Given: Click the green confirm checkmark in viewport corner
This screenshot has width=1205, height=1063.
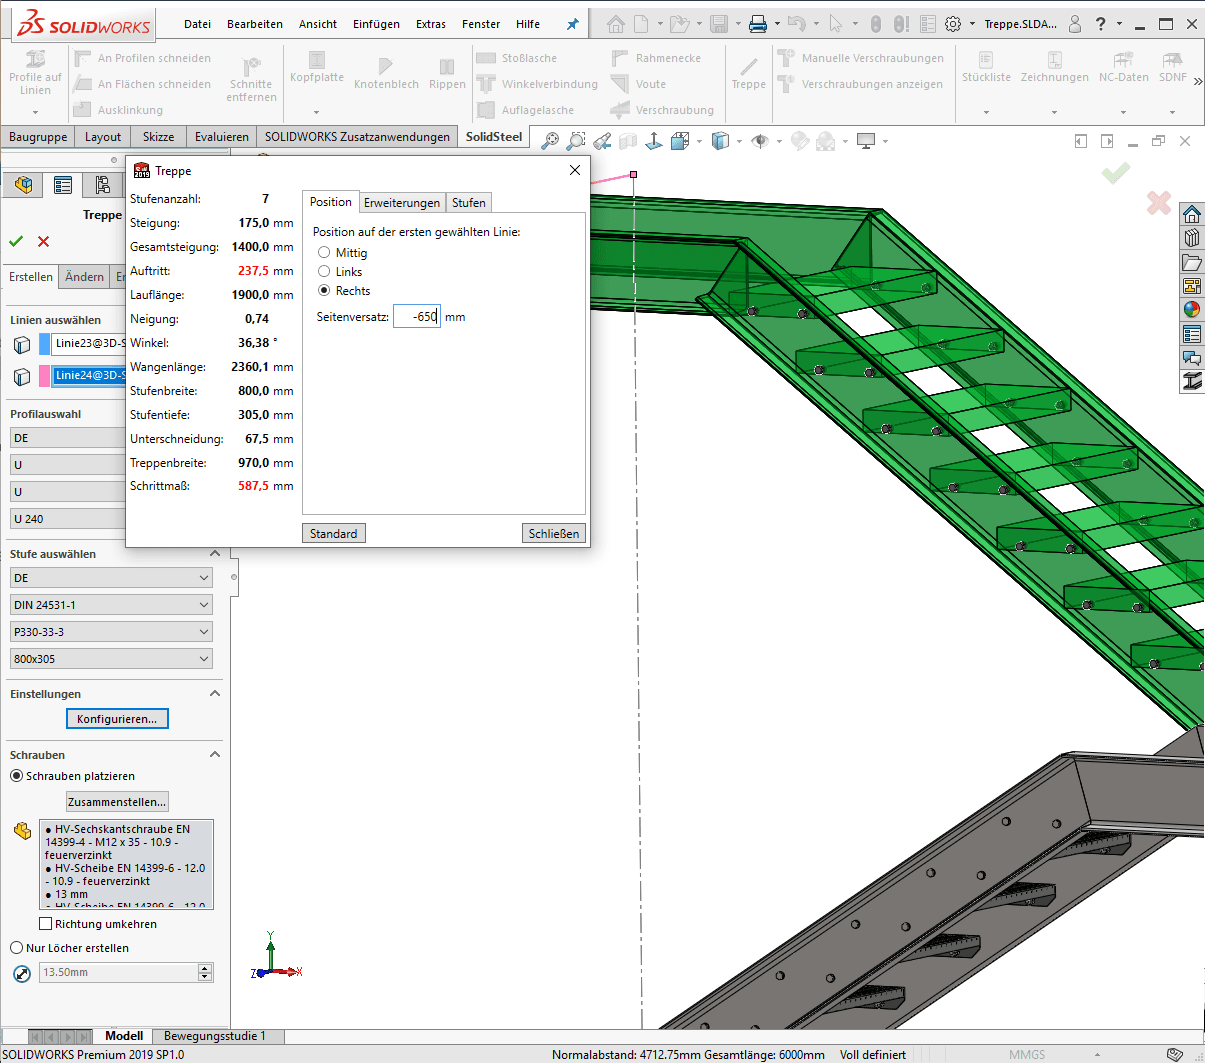Looking at the screenshot, I should (1116, 174).
